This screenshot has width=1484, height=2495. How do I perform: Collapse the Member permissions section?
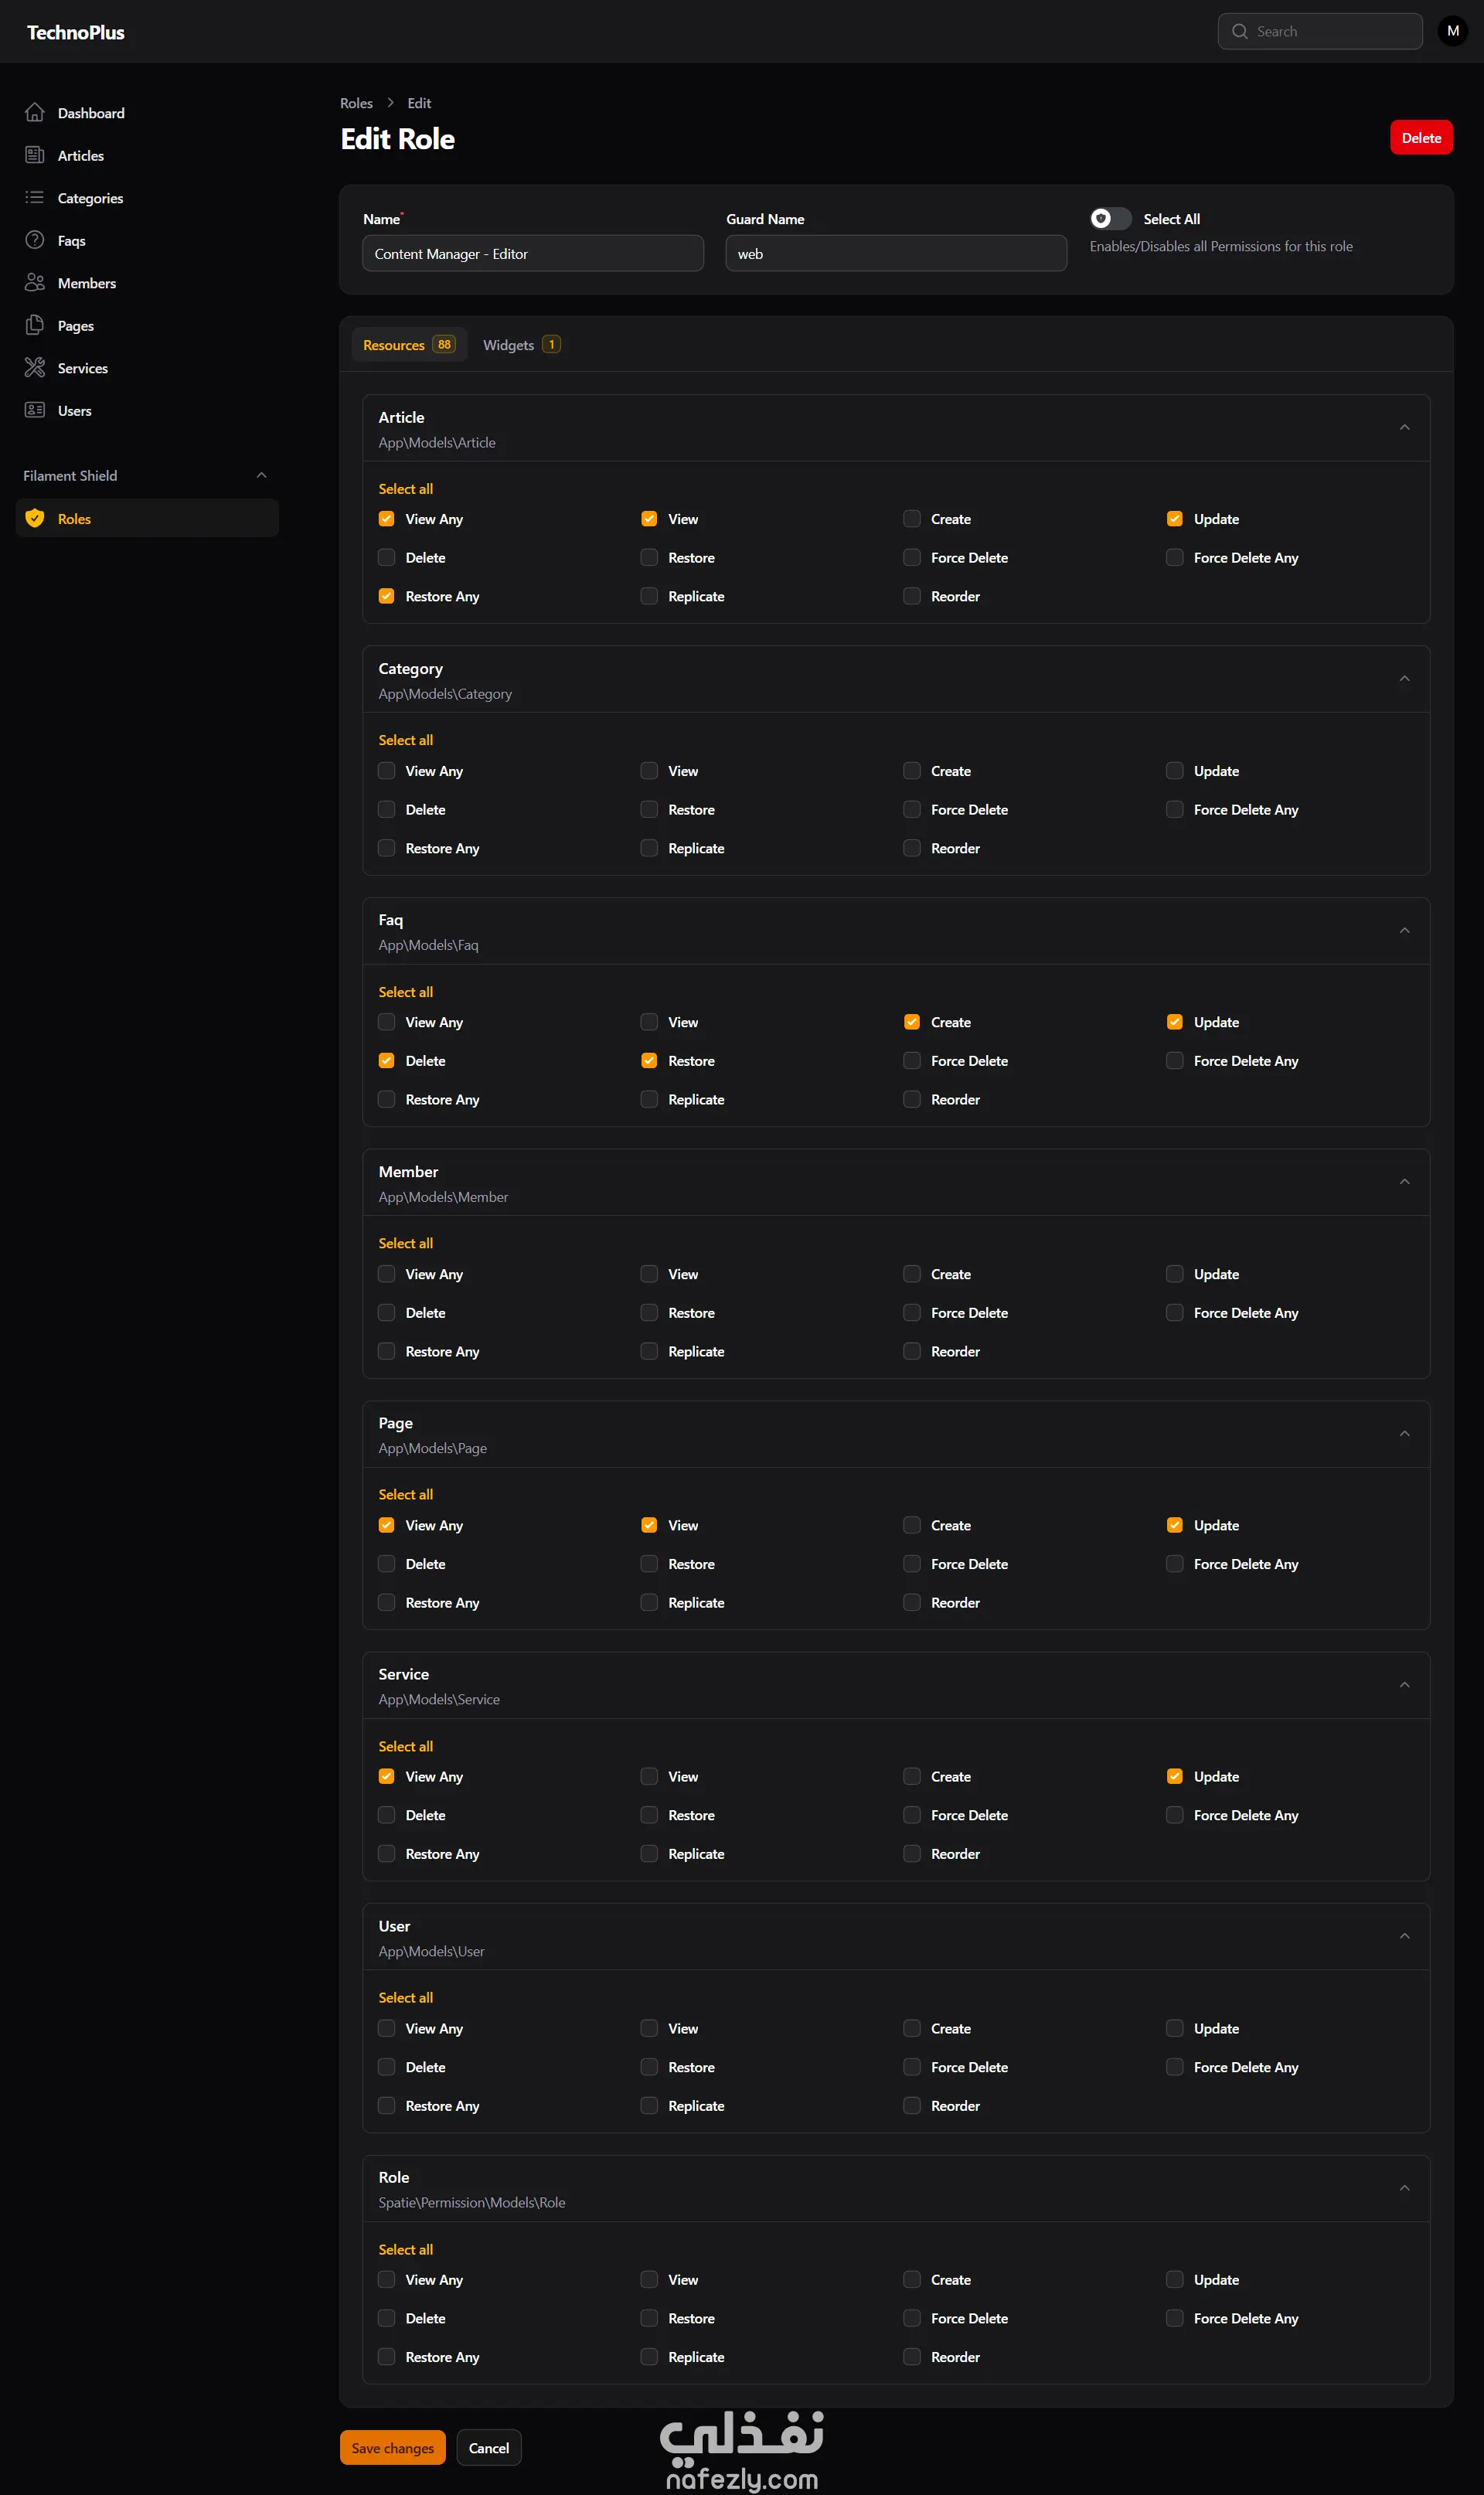[1404, 1182]
